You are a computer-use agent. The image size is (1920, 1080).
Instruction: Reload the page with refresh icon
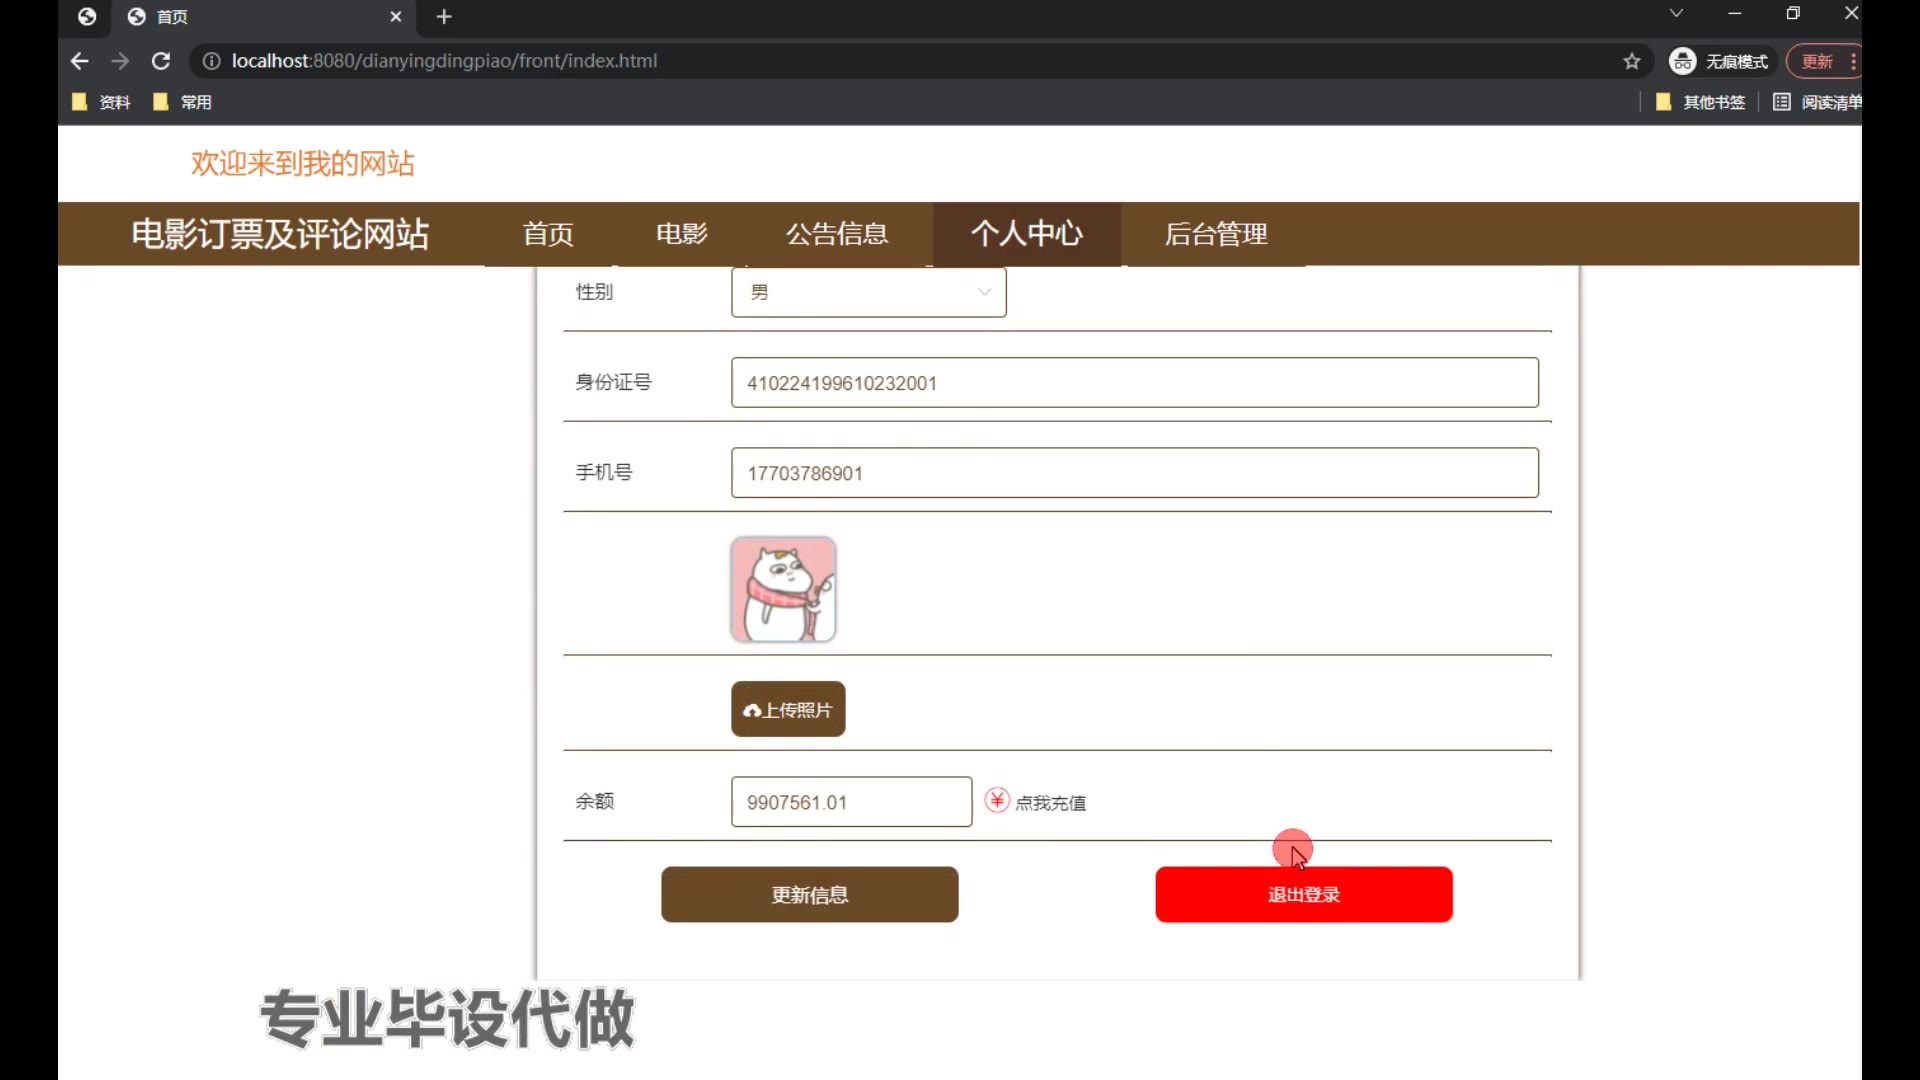click(160, 61)
